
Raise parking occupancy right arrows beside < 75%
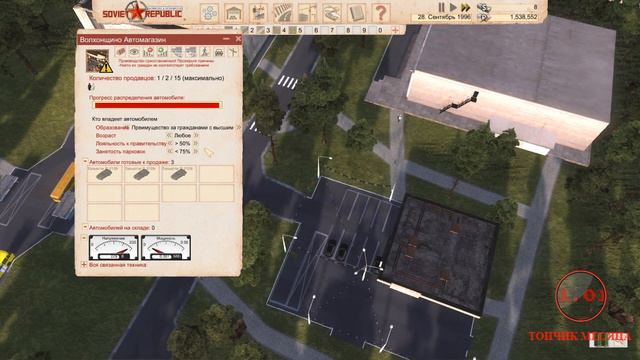click(196, 151)
